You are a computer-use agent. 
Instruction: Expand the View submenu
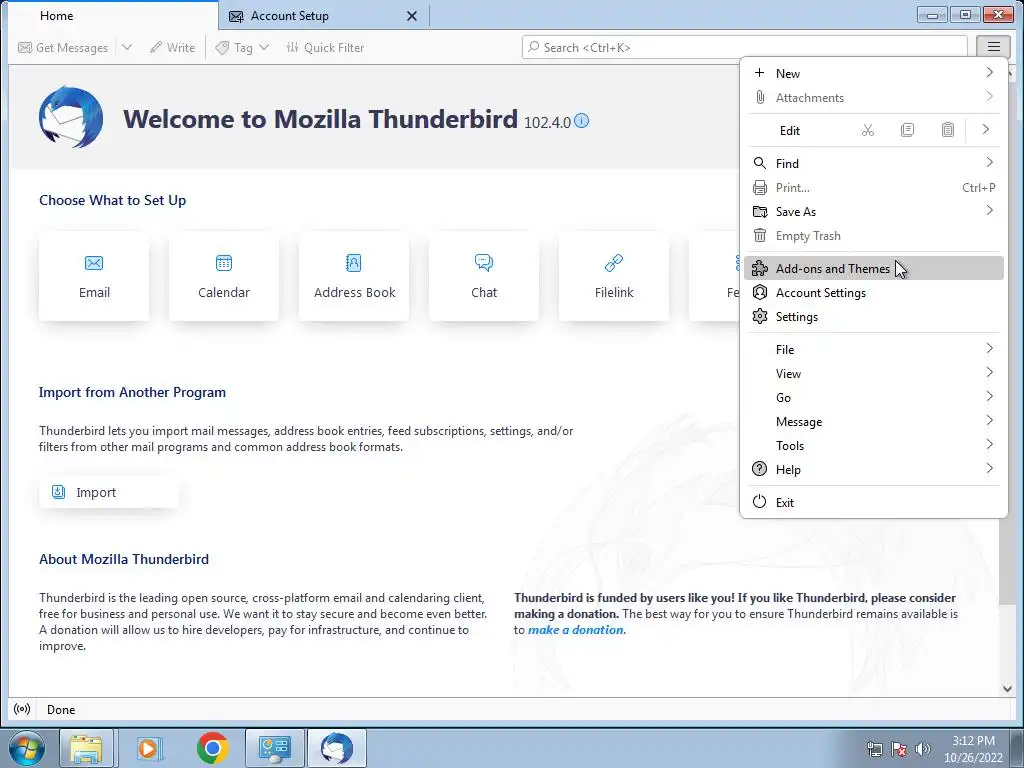coord(873,374)
